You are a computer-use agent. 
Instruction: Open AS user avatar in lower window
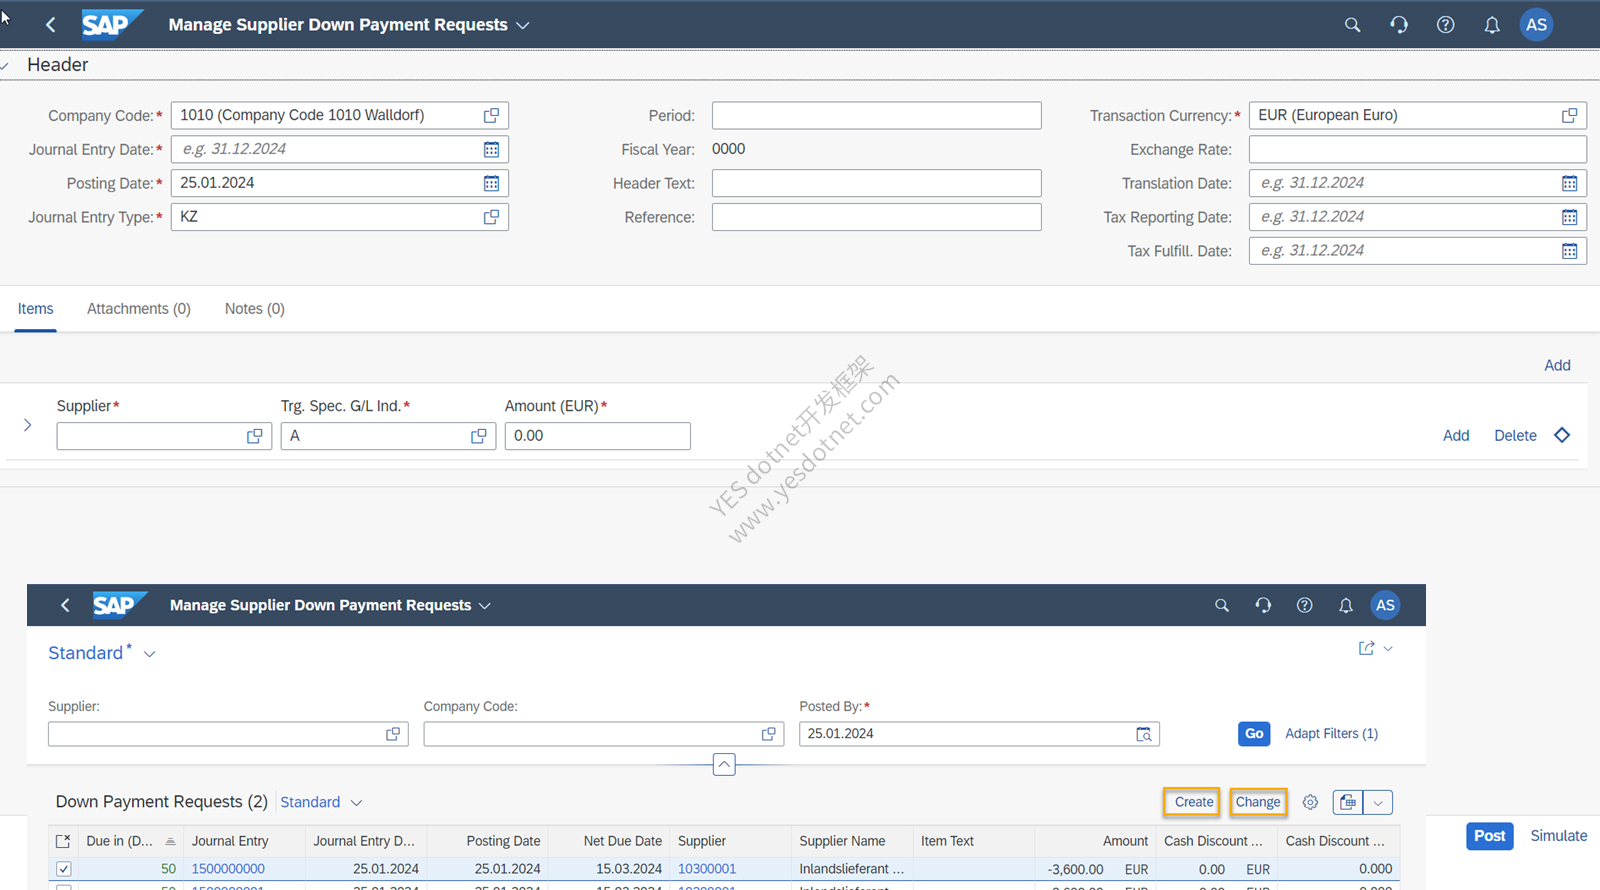[x=1385, y=605]
